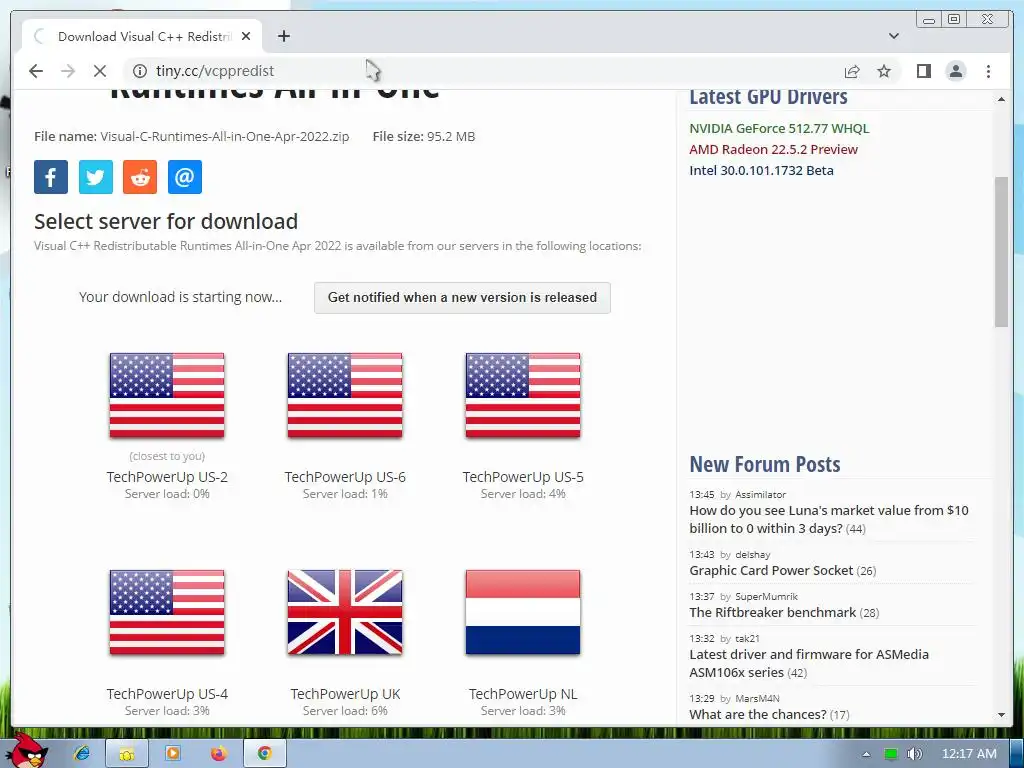1024x768 pixels.
Task: Click file name Visual-C-Runtimes-All-in-One-Apr-2022.zip
Action: pos(225,136)
